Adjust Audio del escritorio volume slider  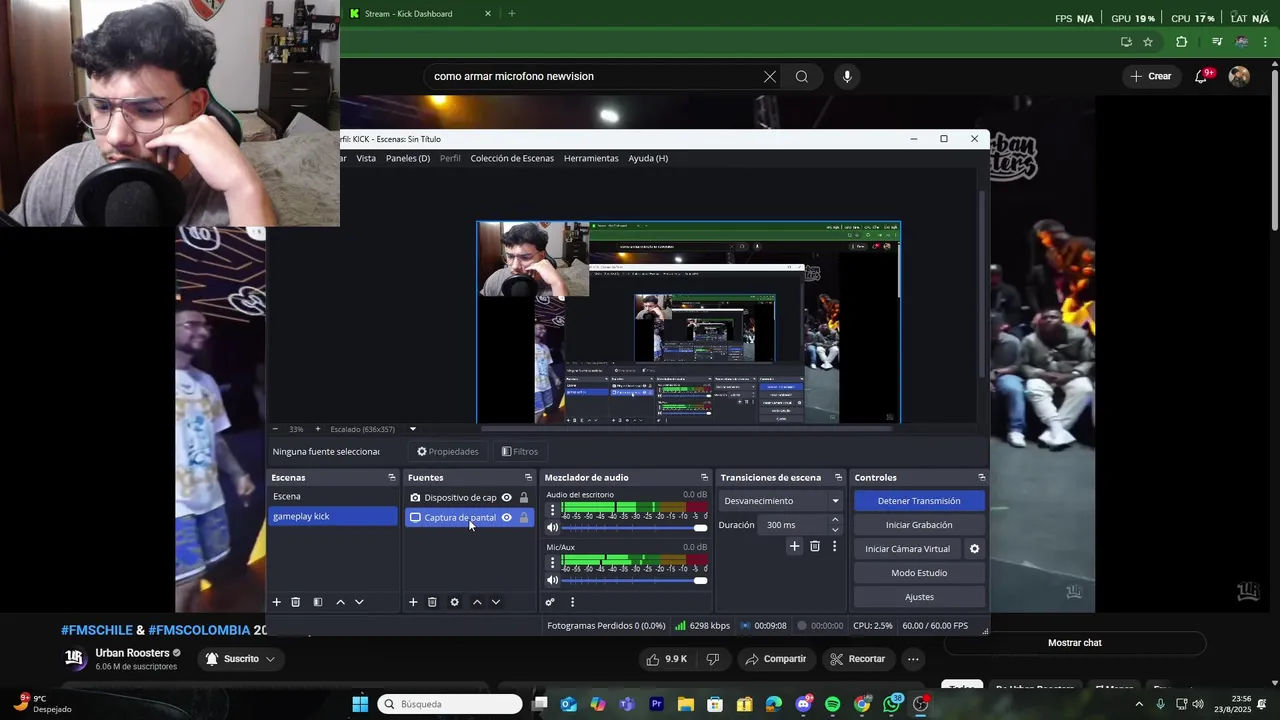[x=635, y=527]
